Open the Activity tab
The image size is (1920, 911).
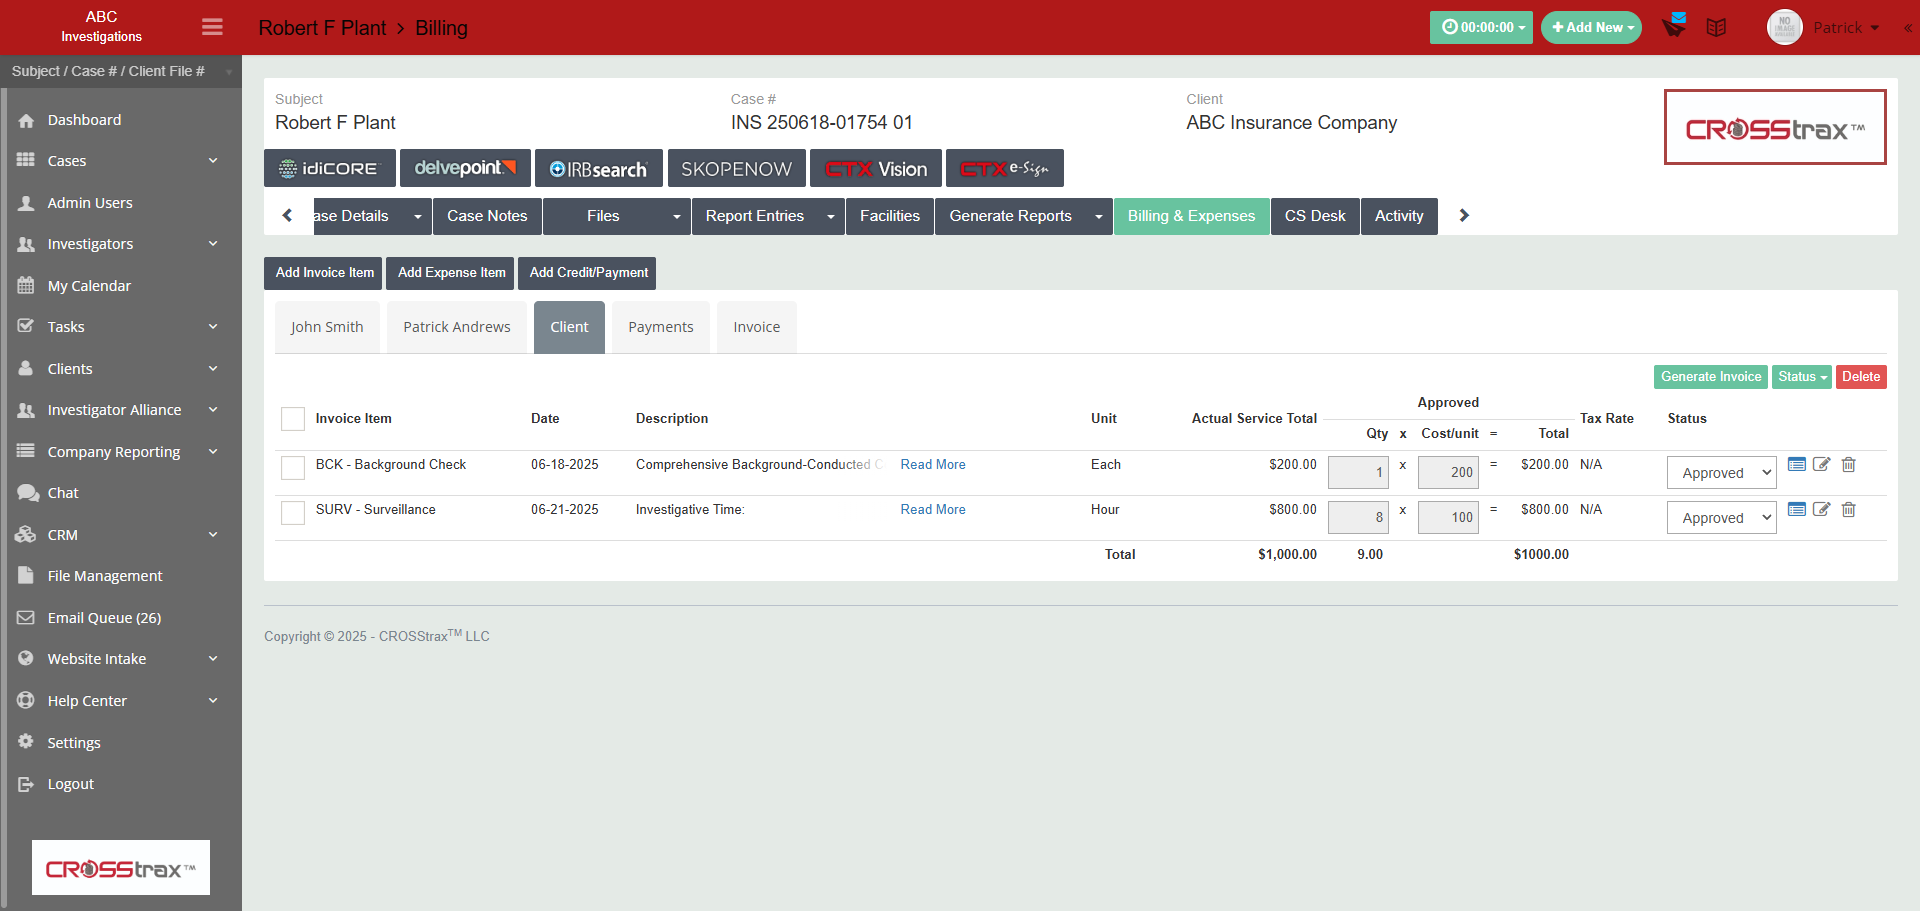tap(1399, 216)
